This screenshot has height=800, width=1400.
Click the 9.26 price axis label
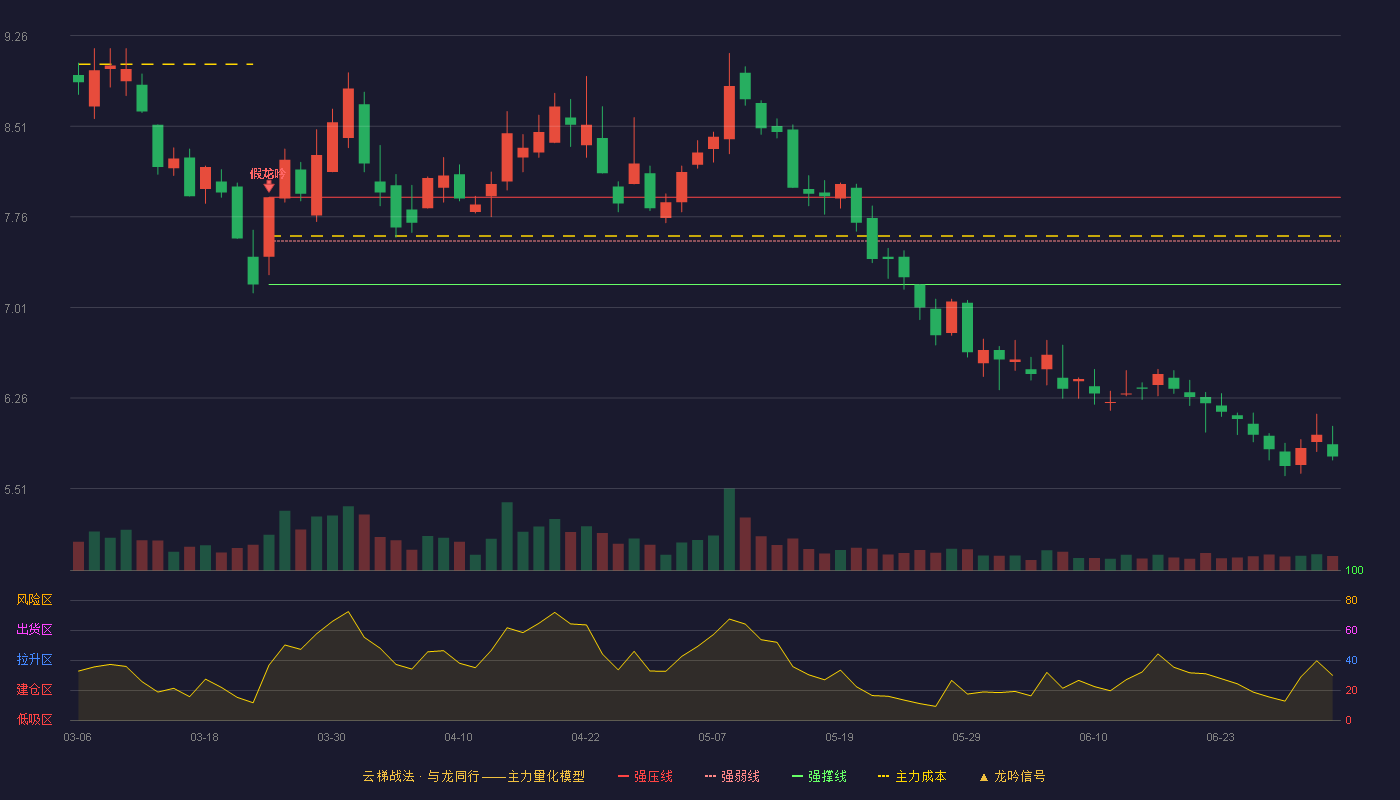coord(16,37)
